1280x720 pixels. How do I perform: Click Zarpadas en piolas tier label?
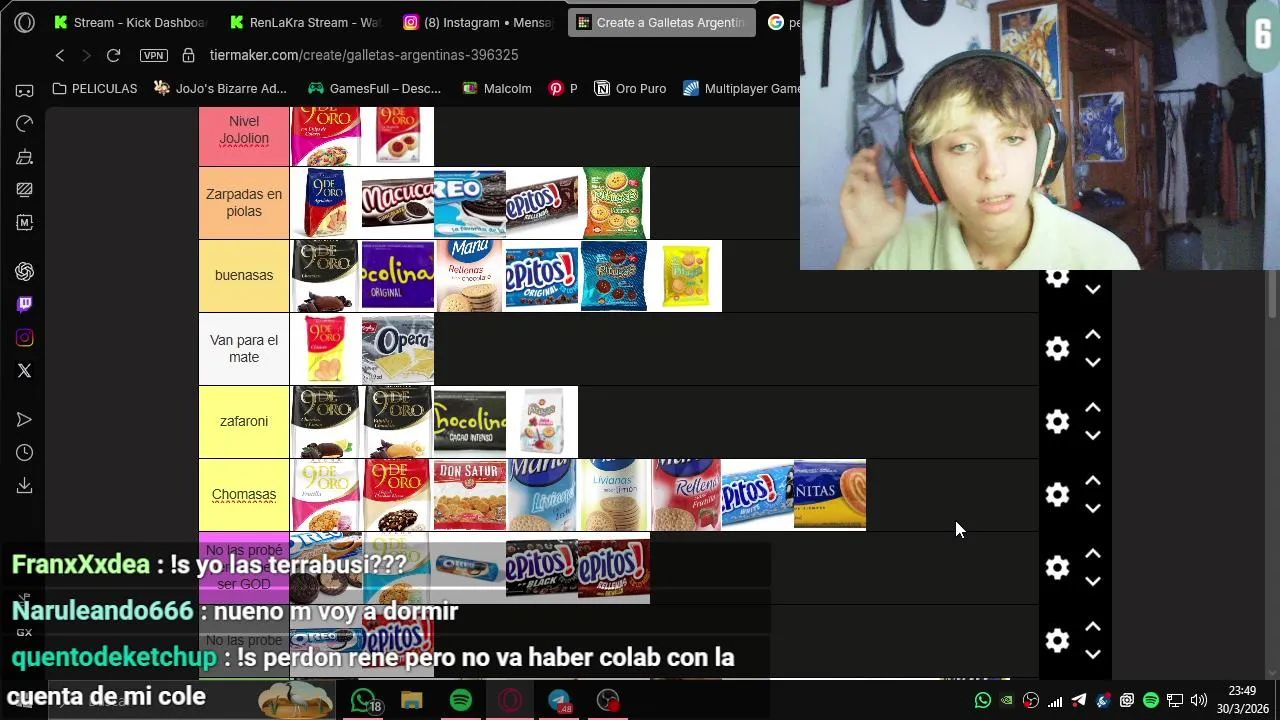(x=244, y=203)
